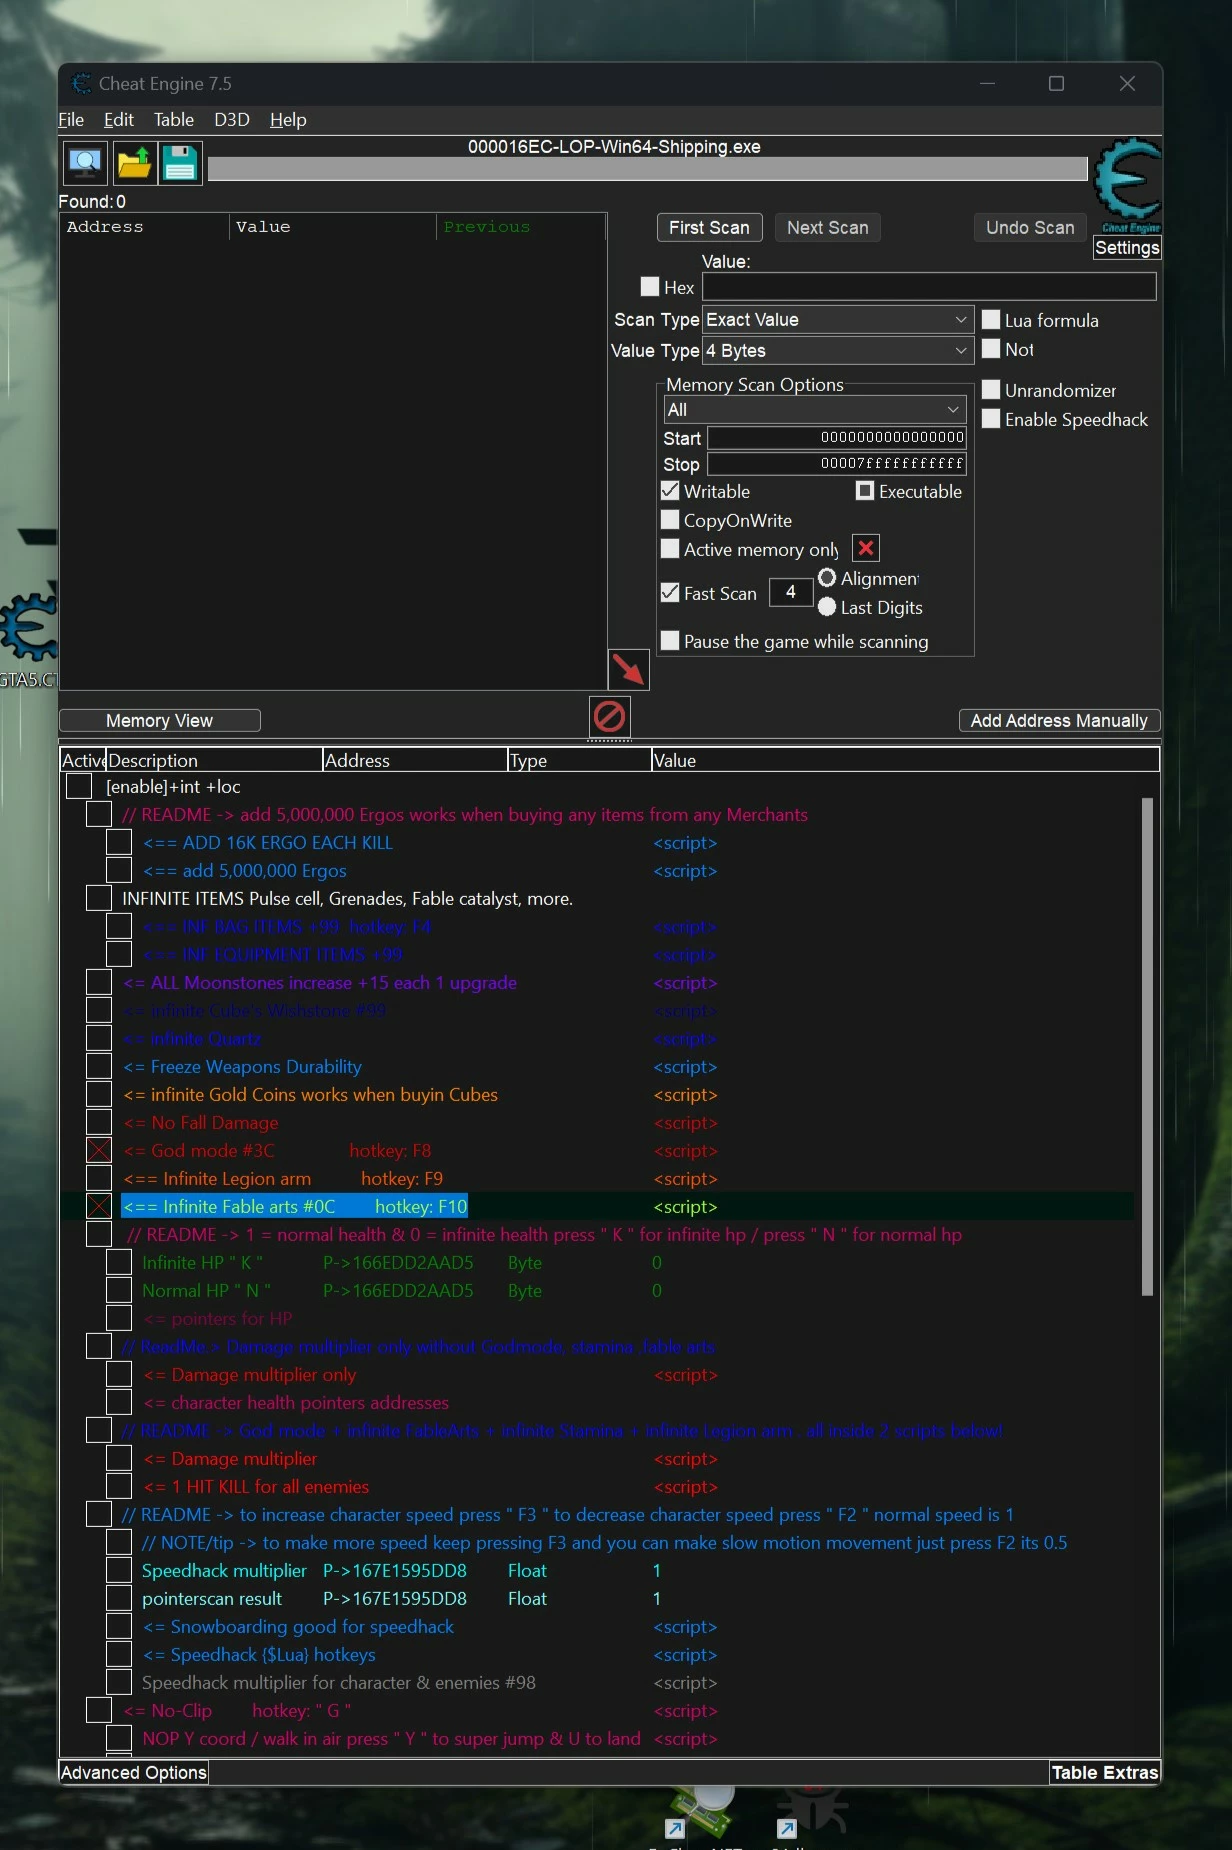Activate the [enable]+int +loc checkbox
The image size is (1232, 1850).
pyautogui.click(x=79, y=787)
